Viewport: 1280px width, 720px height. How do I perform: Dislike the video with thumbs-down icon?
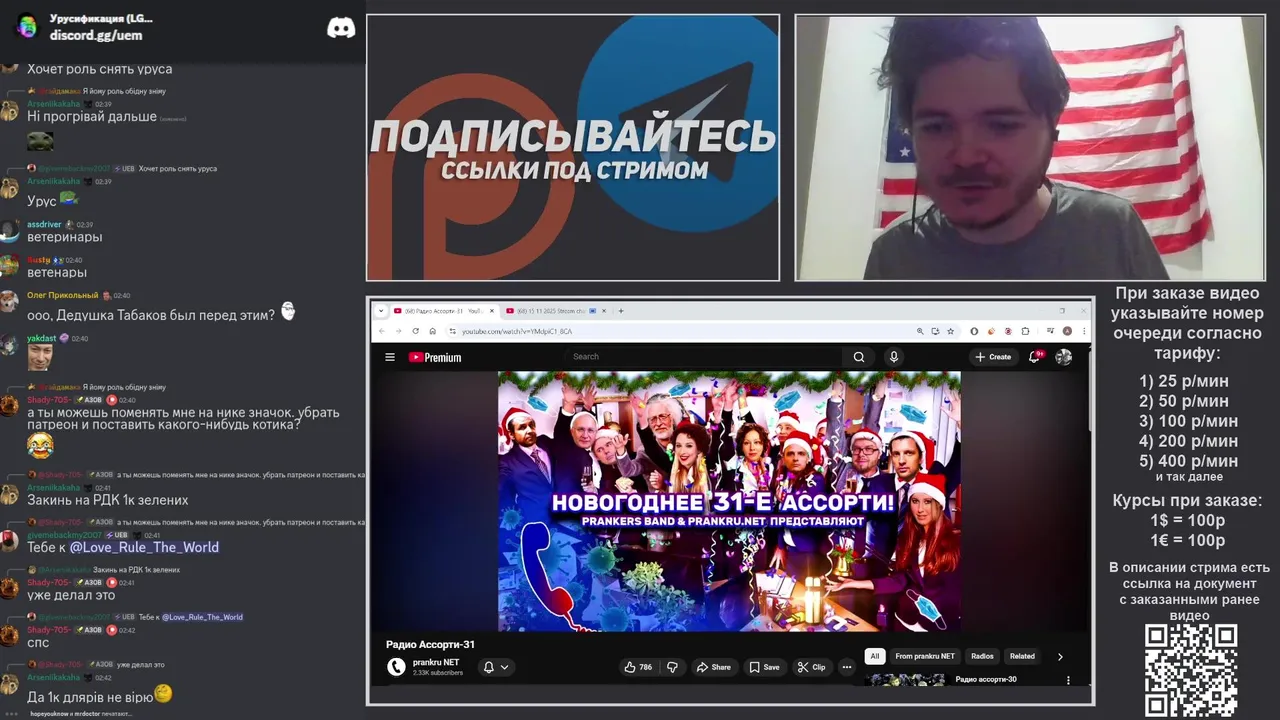click(x=672, y=667)
